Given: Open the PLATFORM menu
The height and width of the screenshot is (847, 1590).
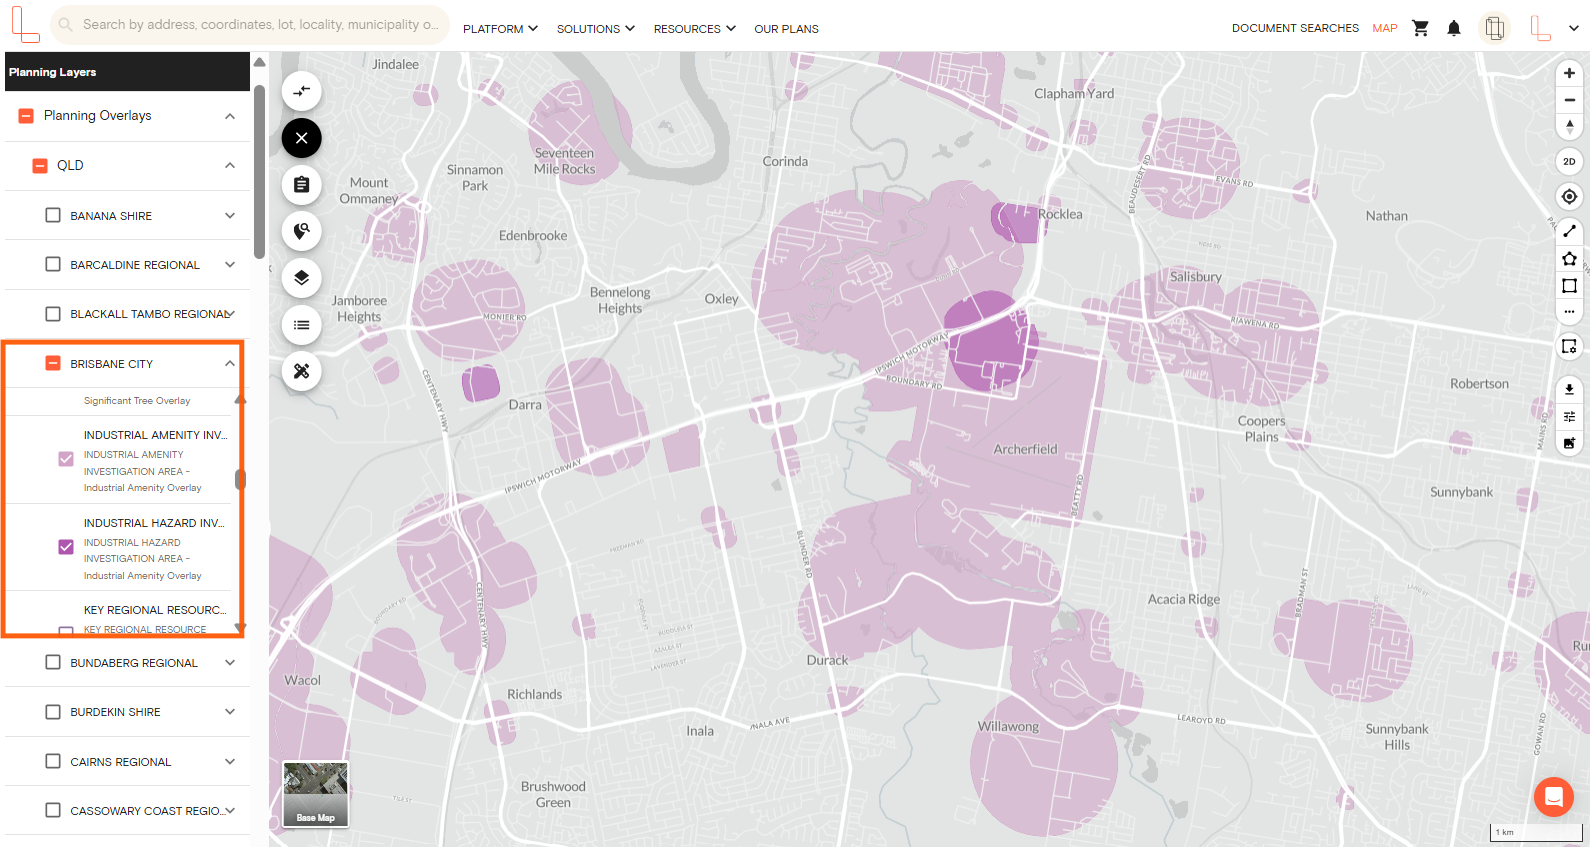Looking at the screenshot, I should tap(500, 29).
